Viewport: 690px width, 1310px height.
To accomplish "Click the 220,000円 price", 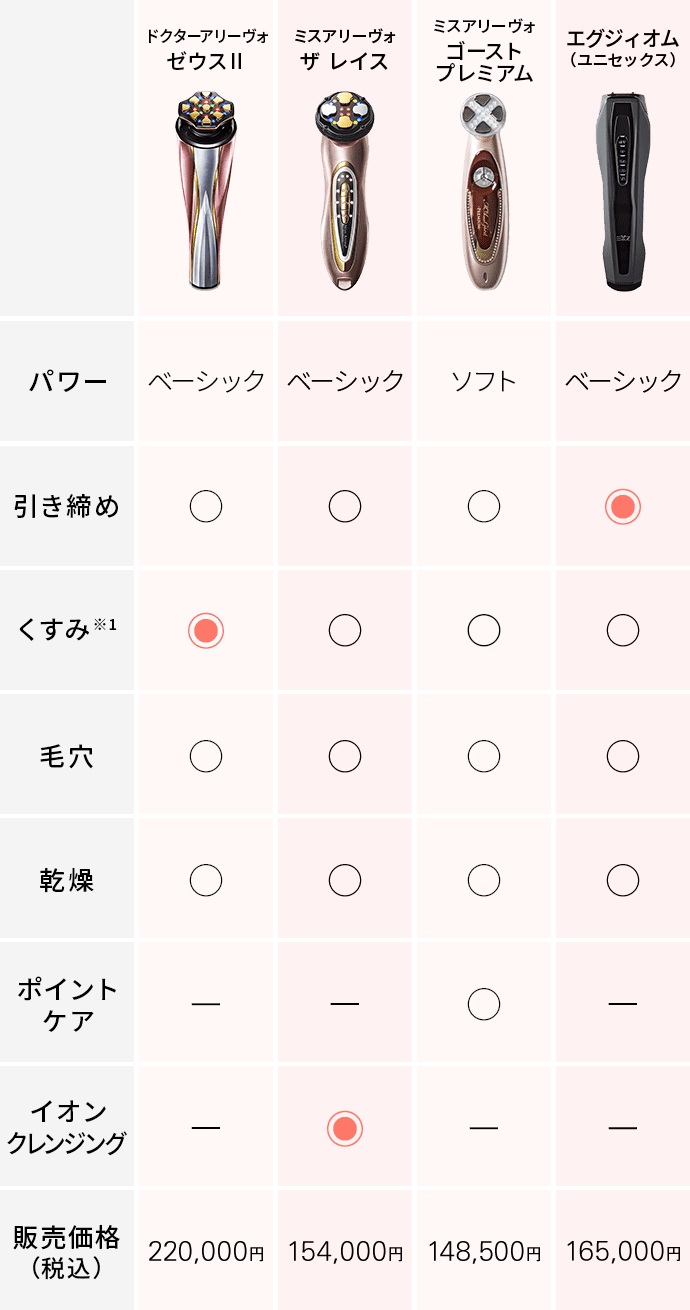I will (206, 1251).
